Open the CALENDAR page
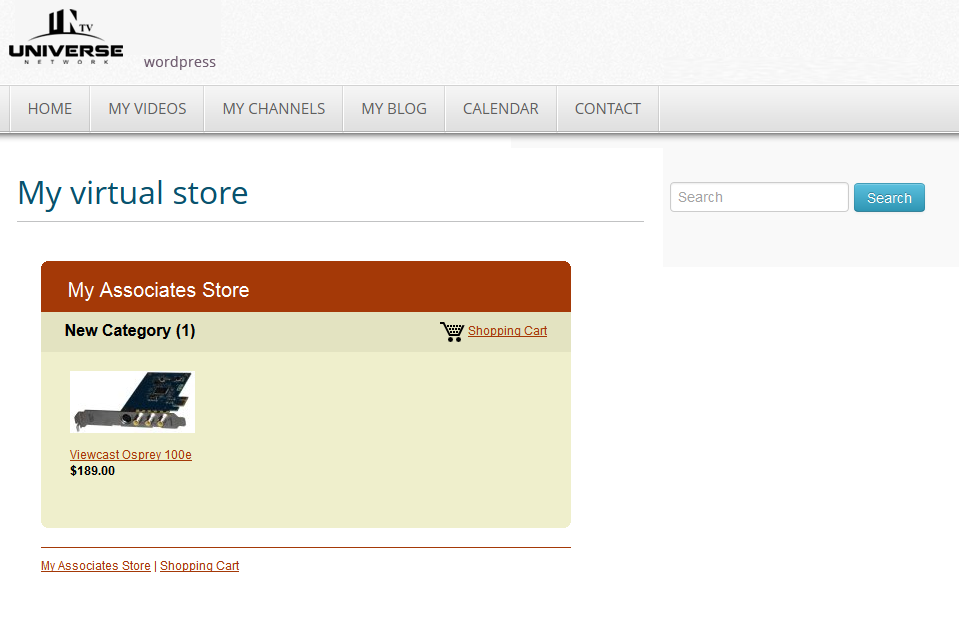The image size is (959, 620). [500, 109]
